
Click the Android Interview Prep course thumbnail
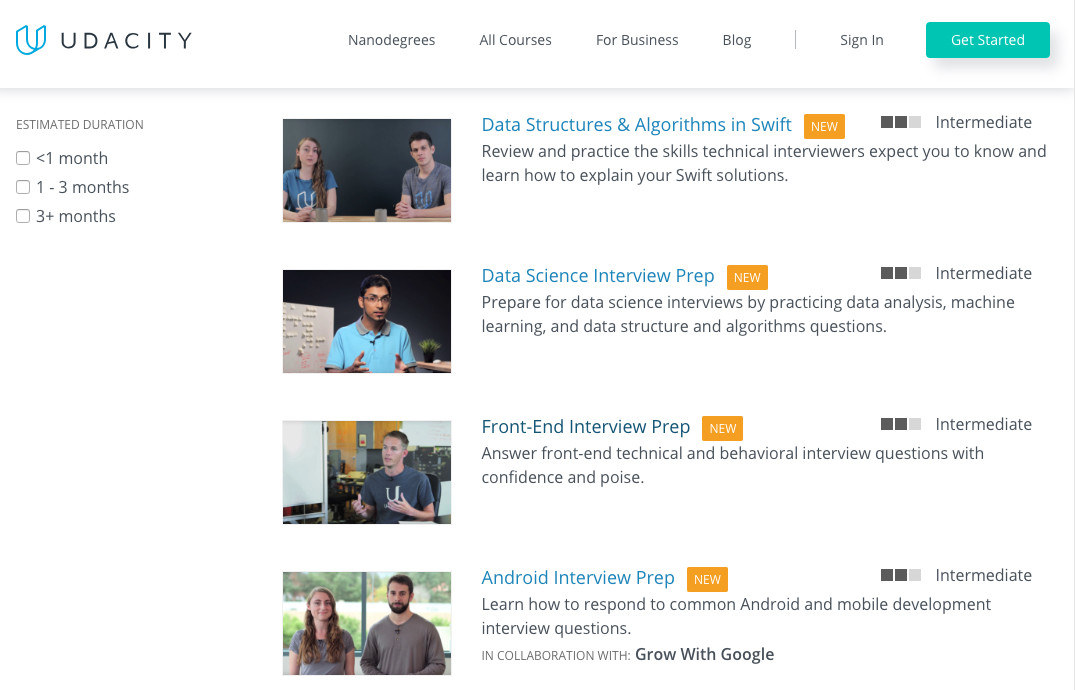coord(367,623)
